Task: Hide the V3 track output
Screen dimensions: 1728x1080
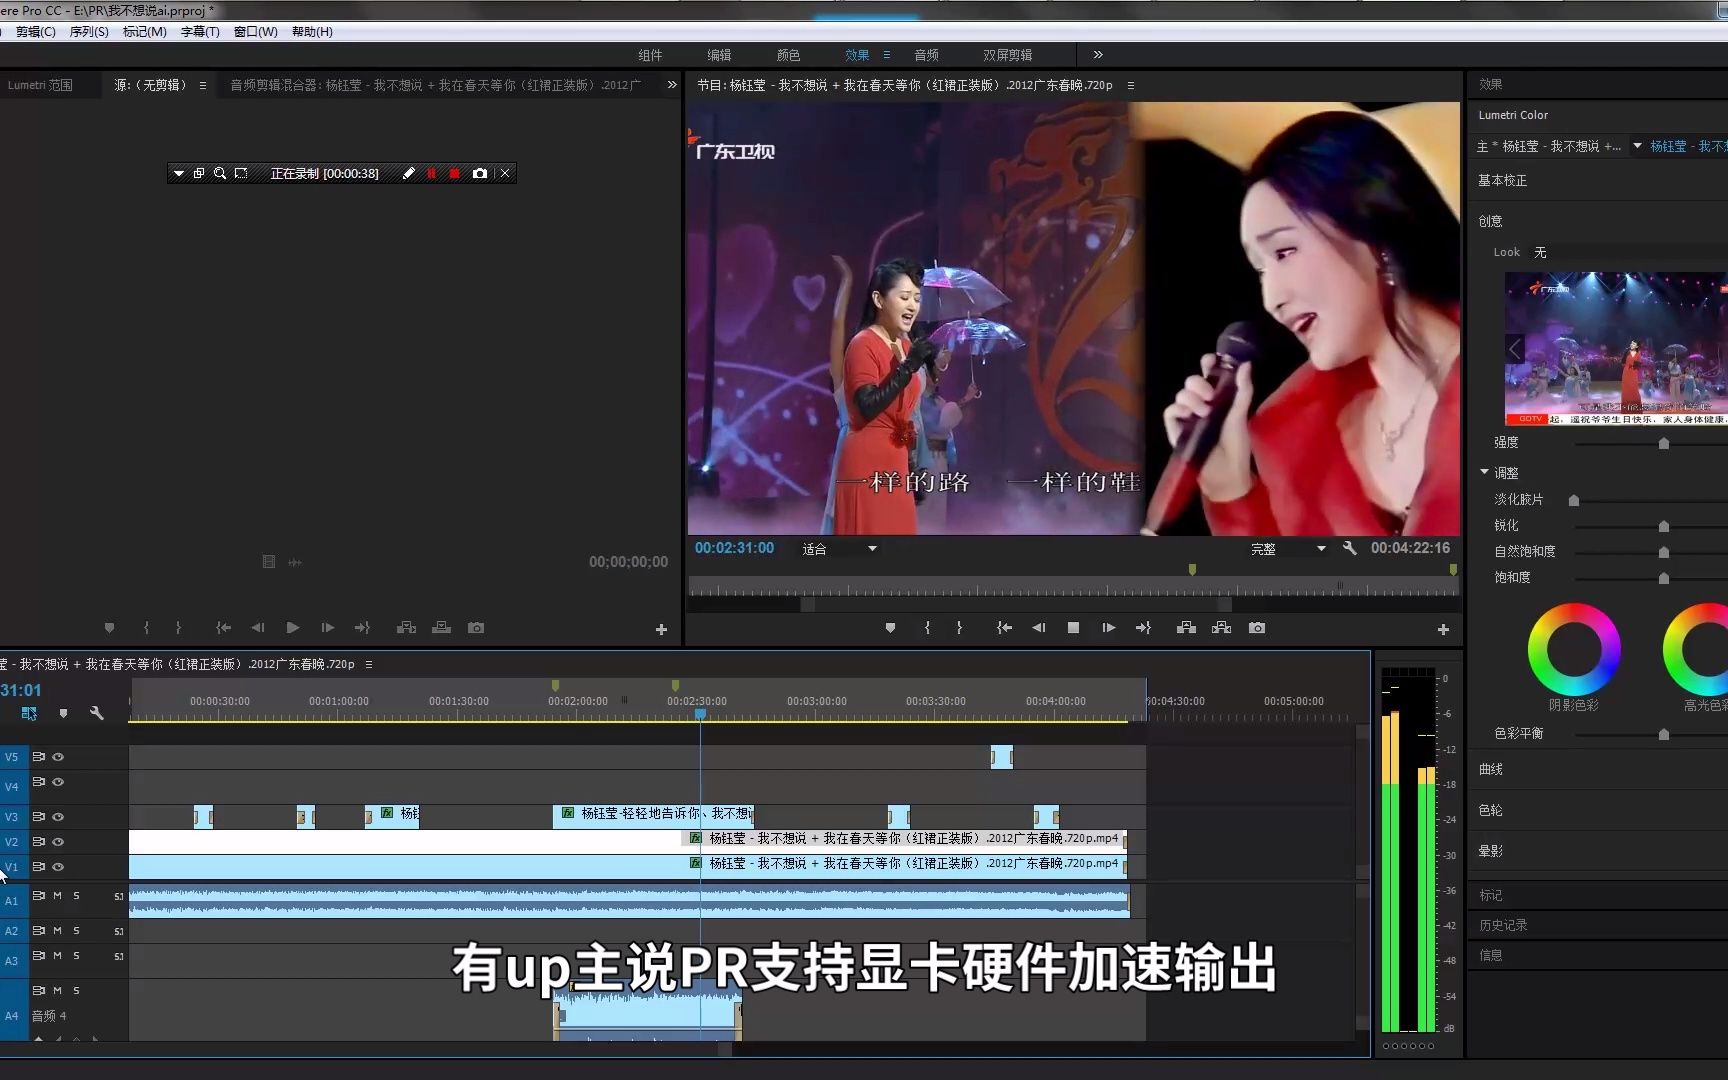Action: click(58, 817)
